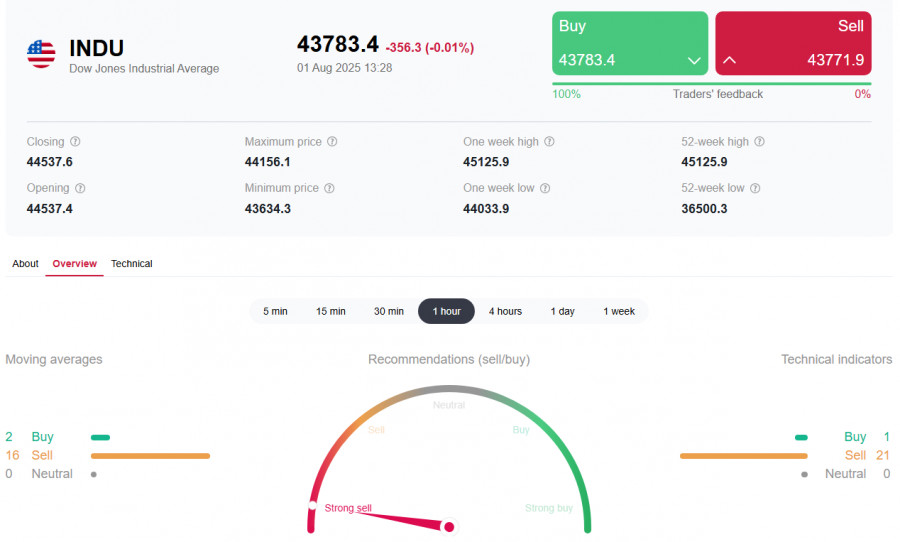The height and width of the screenshot is (542, 900).
Task: Click the gauge needle pivot dot
Action: (x=449, y=526)
